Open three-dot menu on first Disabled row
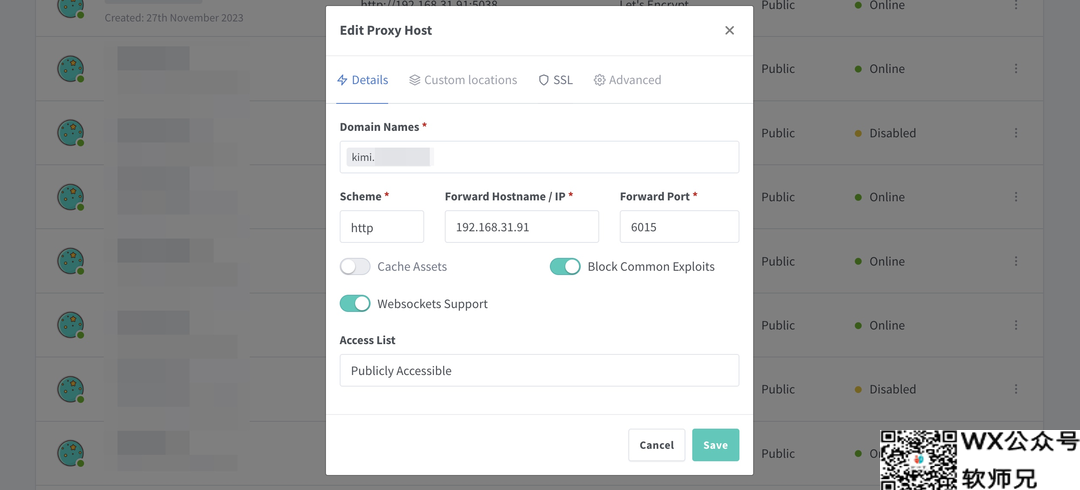The width and height of the screenshot is (1080, 490). tap(1016, 132)
